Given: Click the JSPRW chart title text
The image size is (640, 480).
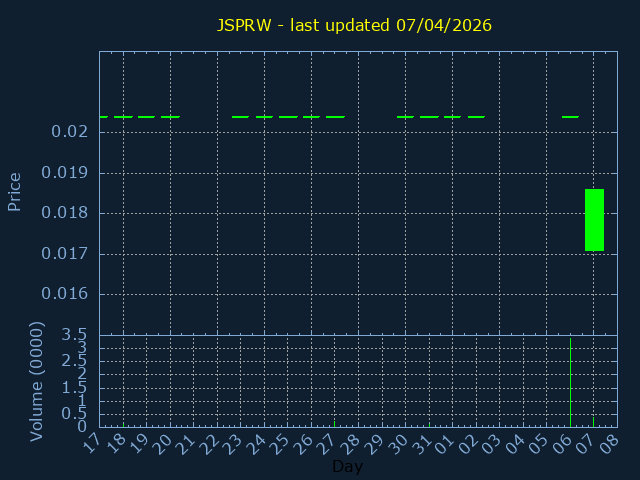Looking at the screenshot, I should coord(355,25).
